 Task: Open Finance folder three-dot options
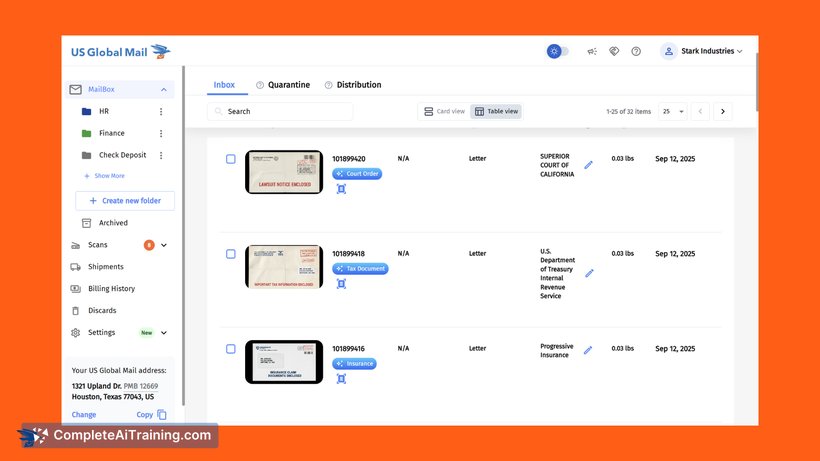161,133
